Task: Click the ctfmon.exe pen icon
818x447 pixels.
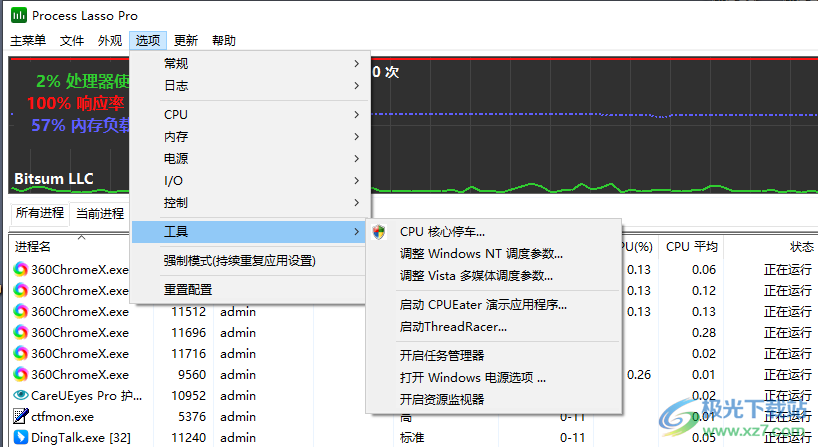Action: pyautogui.click(x=20, y=416)
